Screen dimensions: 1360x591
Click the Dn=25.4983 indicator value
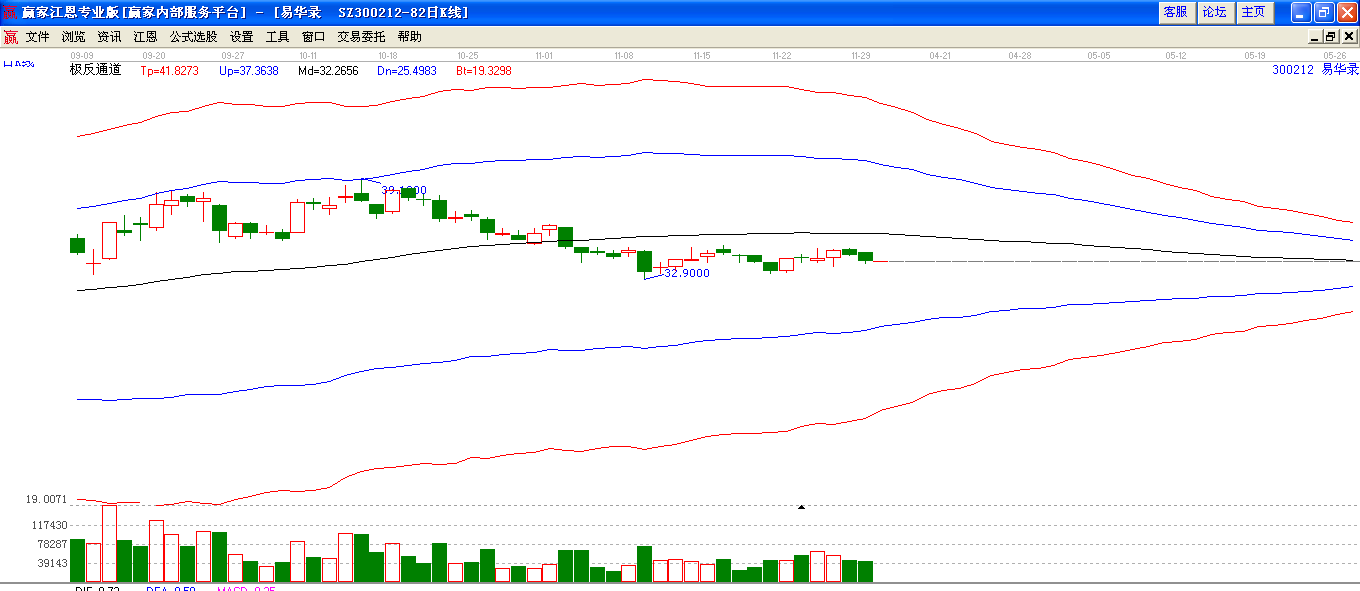pyautogui.click(x=407, y=71)
